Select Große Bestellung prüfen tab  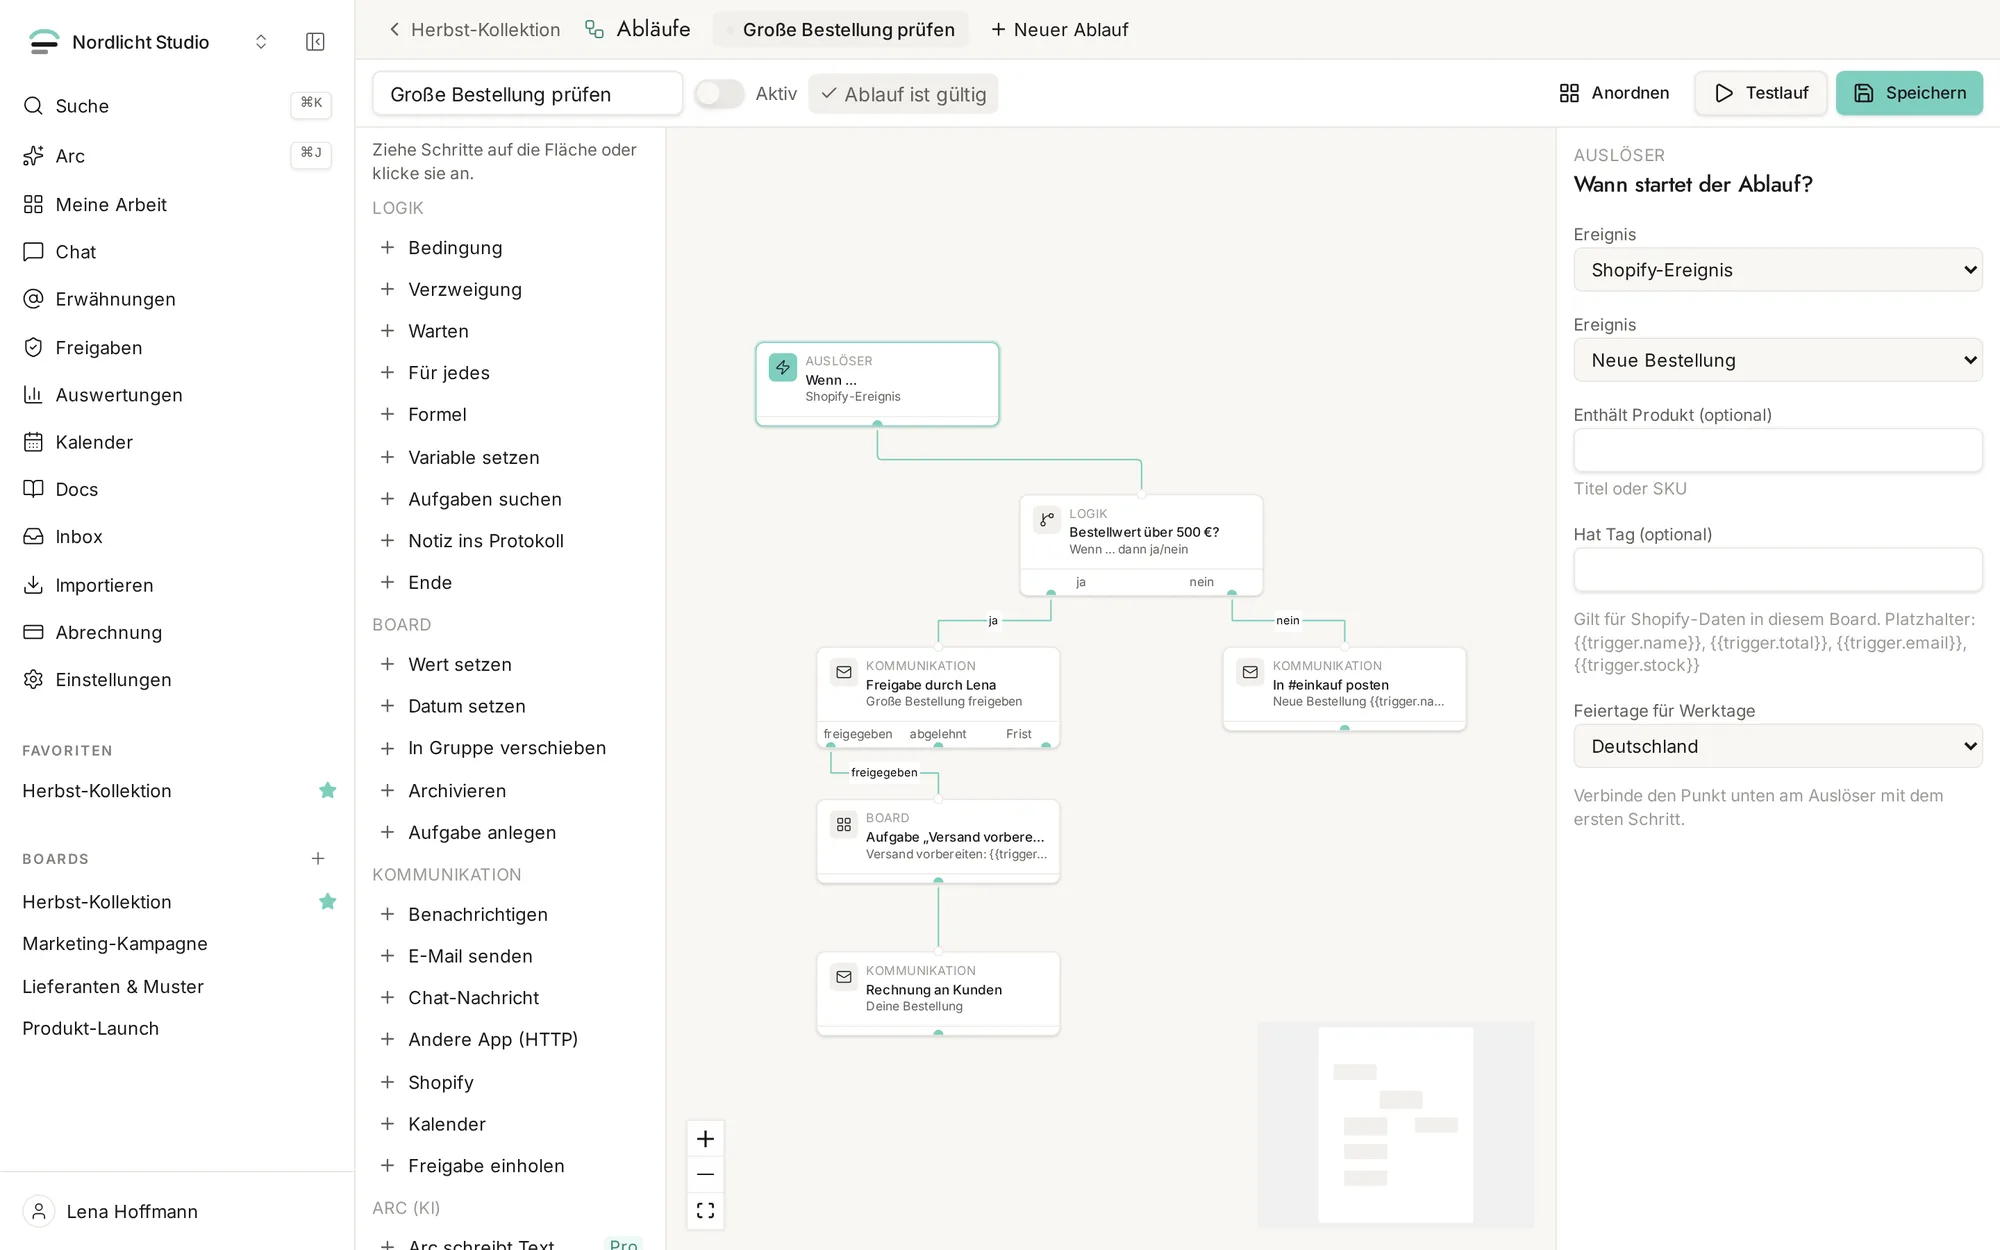pyautogui.click(x=840, y=29)
